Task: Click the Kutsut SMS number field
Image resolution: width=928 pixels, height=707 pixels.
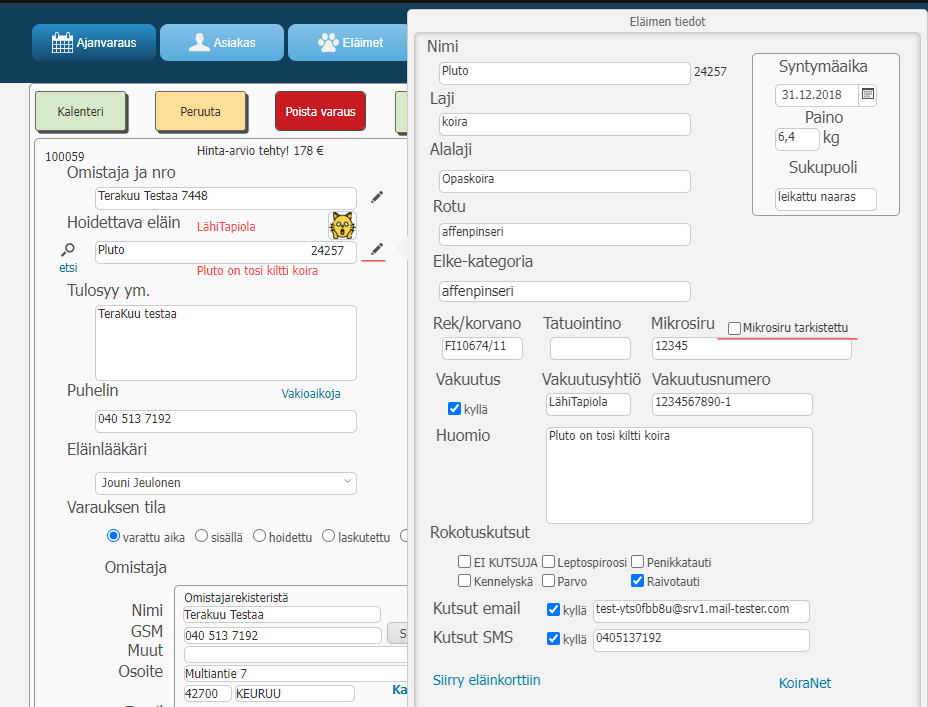Action: [701, 640]
